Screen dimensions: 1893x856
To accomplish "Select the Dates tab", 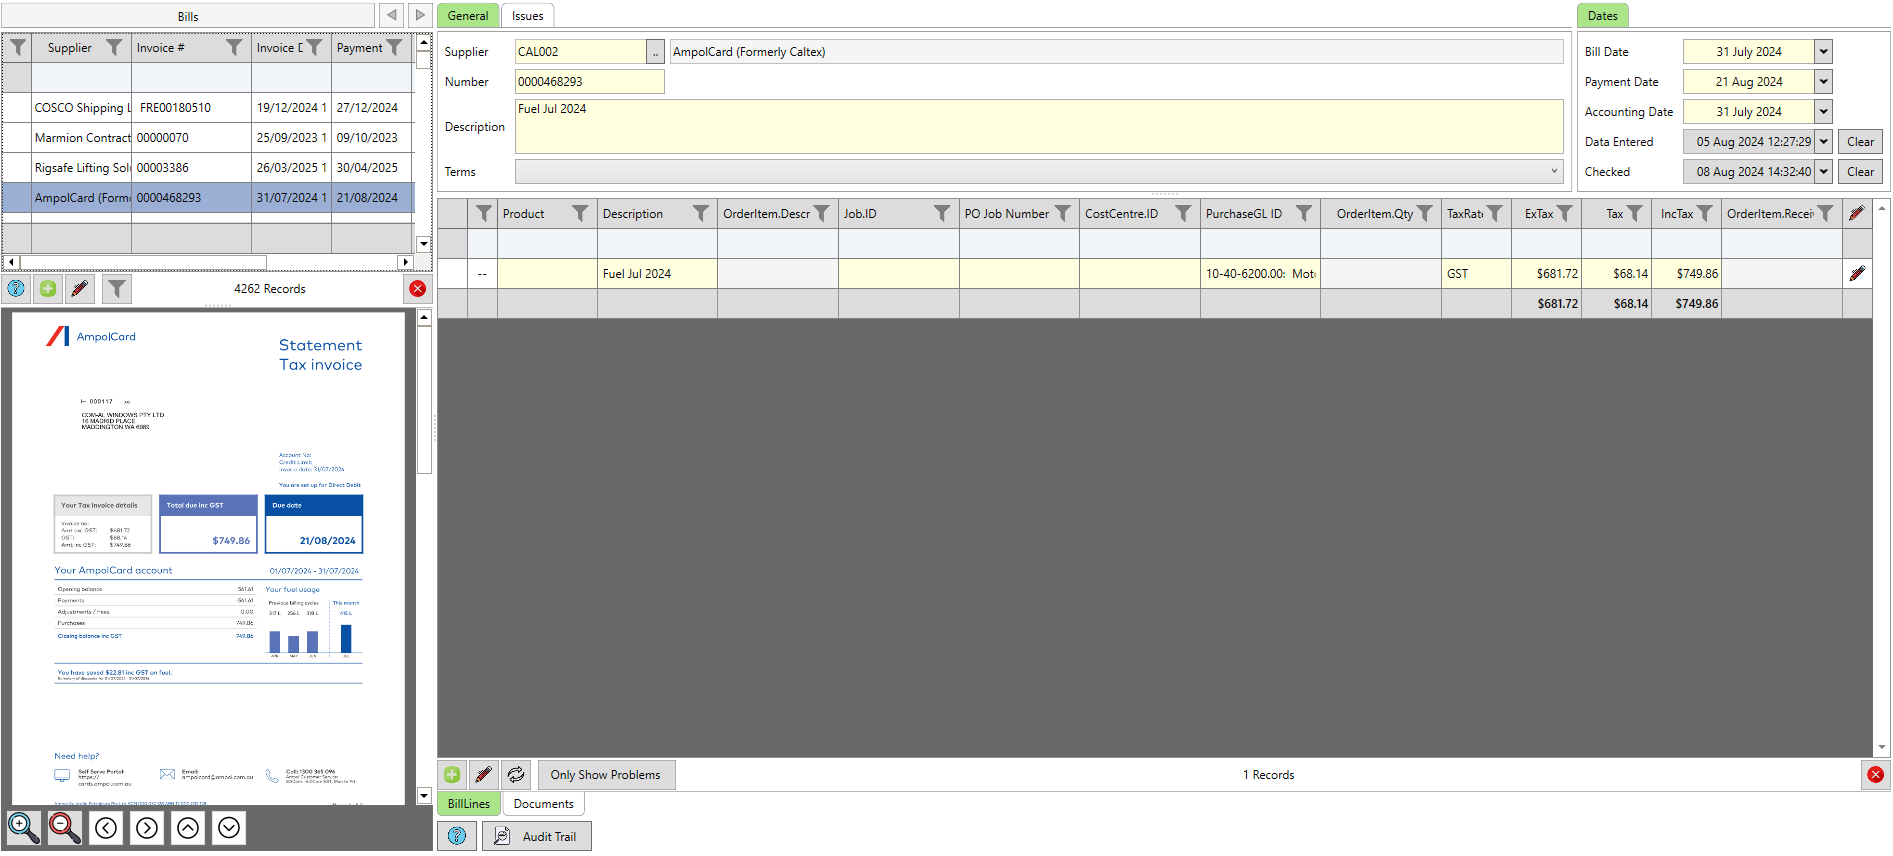I will pyautogui.click(x=1603, y=16).
